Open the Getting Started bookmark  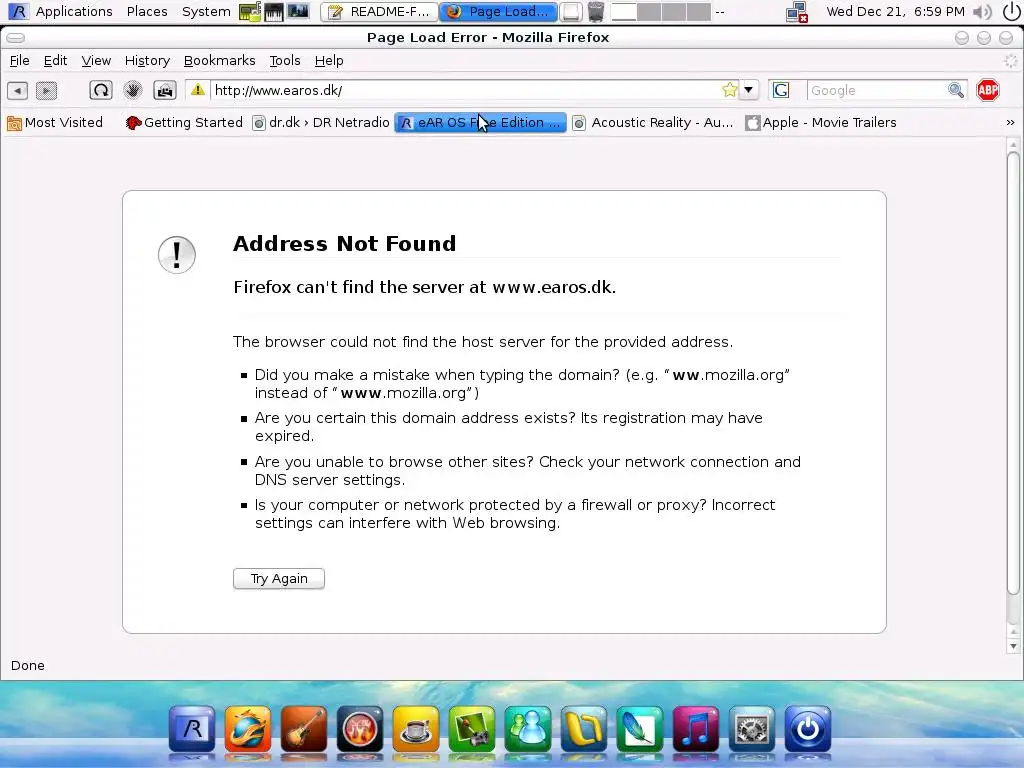point(184,123)
